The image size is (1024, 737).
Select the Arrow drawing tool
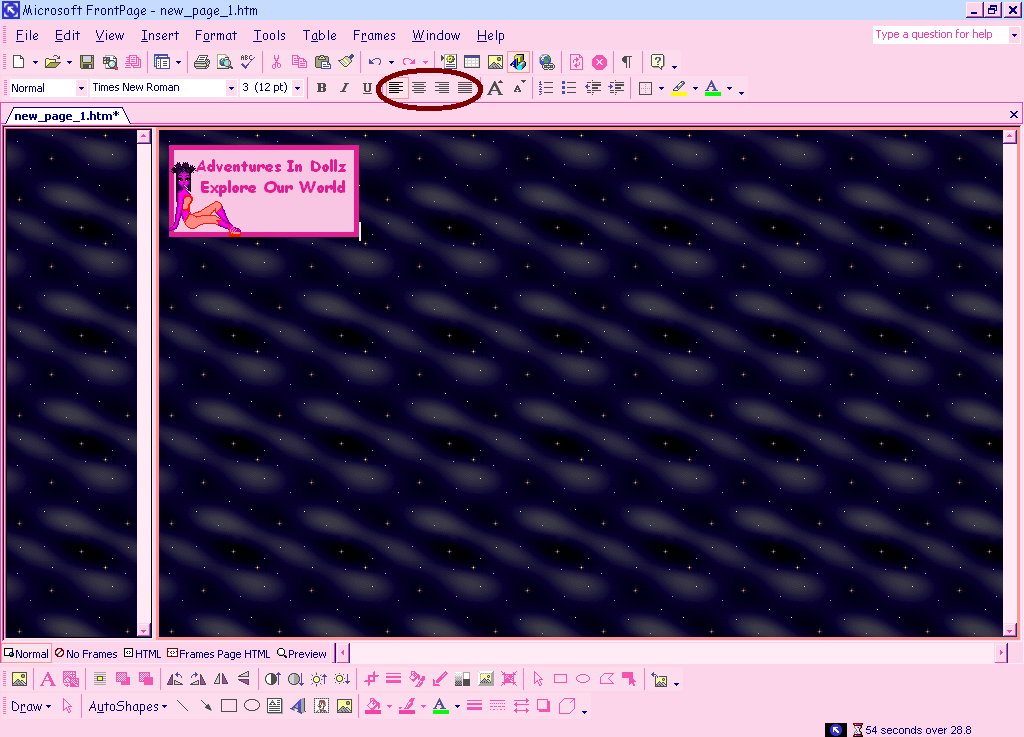coord(206,706)
